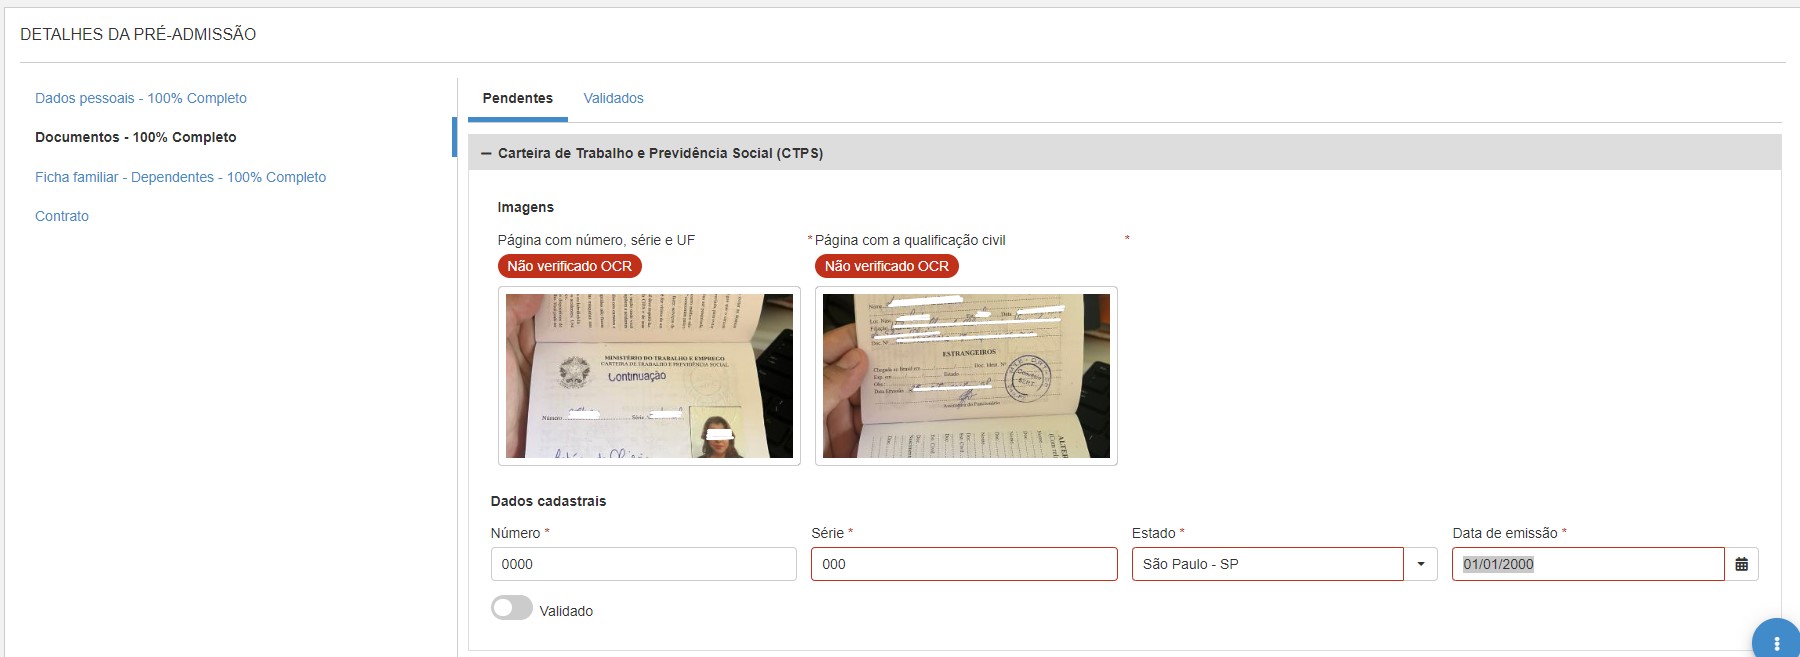Click the Data de emissão date field
Viewport: 1800px width, 657px height.
tap(1588, 564)
